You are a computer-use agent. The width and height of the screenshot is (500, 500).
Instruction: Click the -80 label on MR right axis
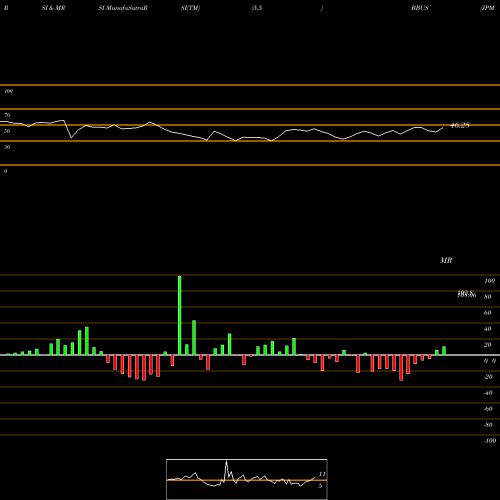coord(488,425)
